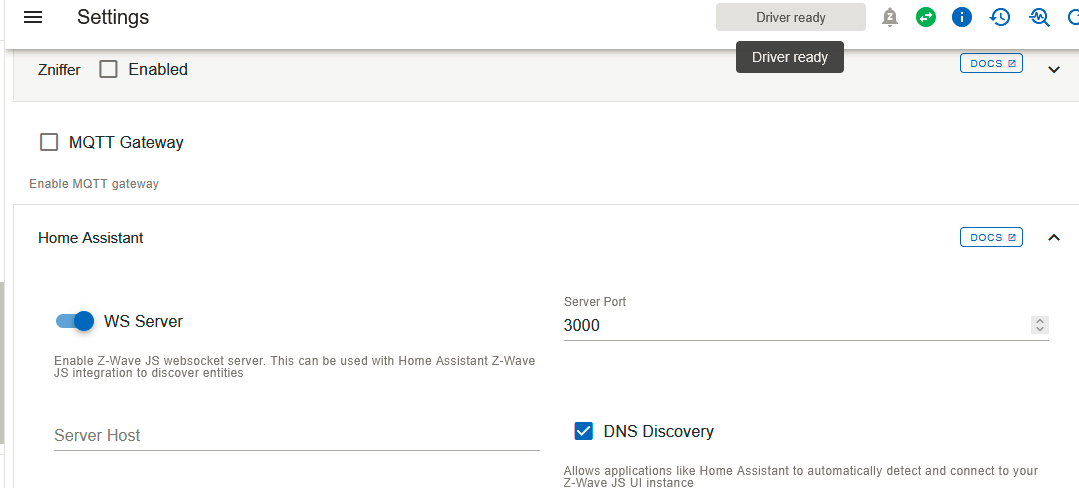This screenshot has height=488, width=1079.
Task: Open the Zniffer DOCS link
Action: coord(991,64)
